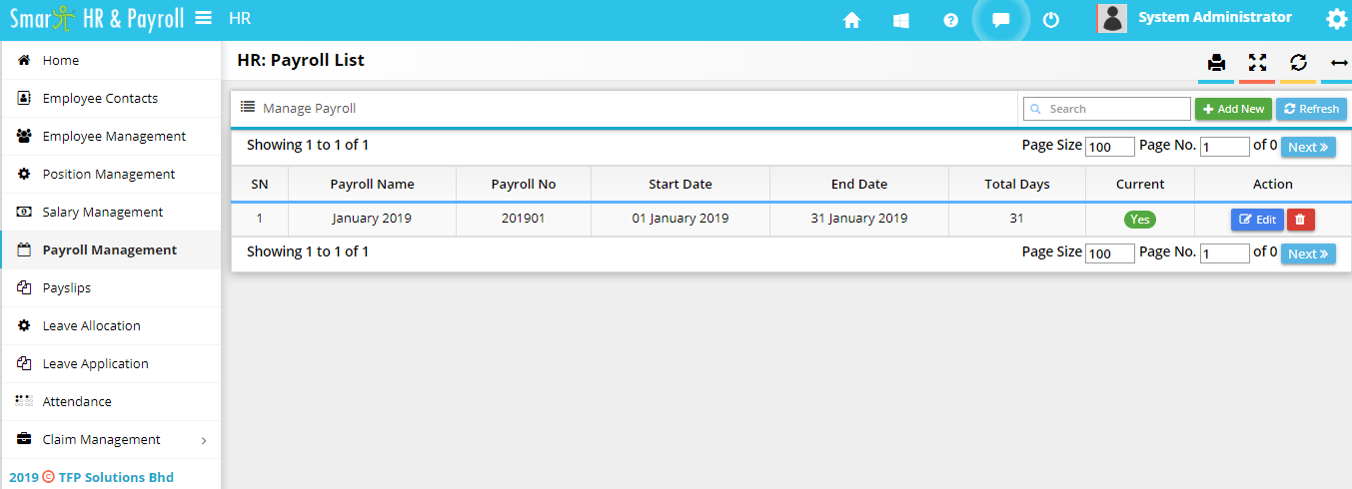The image size is (1352, 489).
Task: Toggle the sidebar hamburger menu
Action: coord(203,18)
